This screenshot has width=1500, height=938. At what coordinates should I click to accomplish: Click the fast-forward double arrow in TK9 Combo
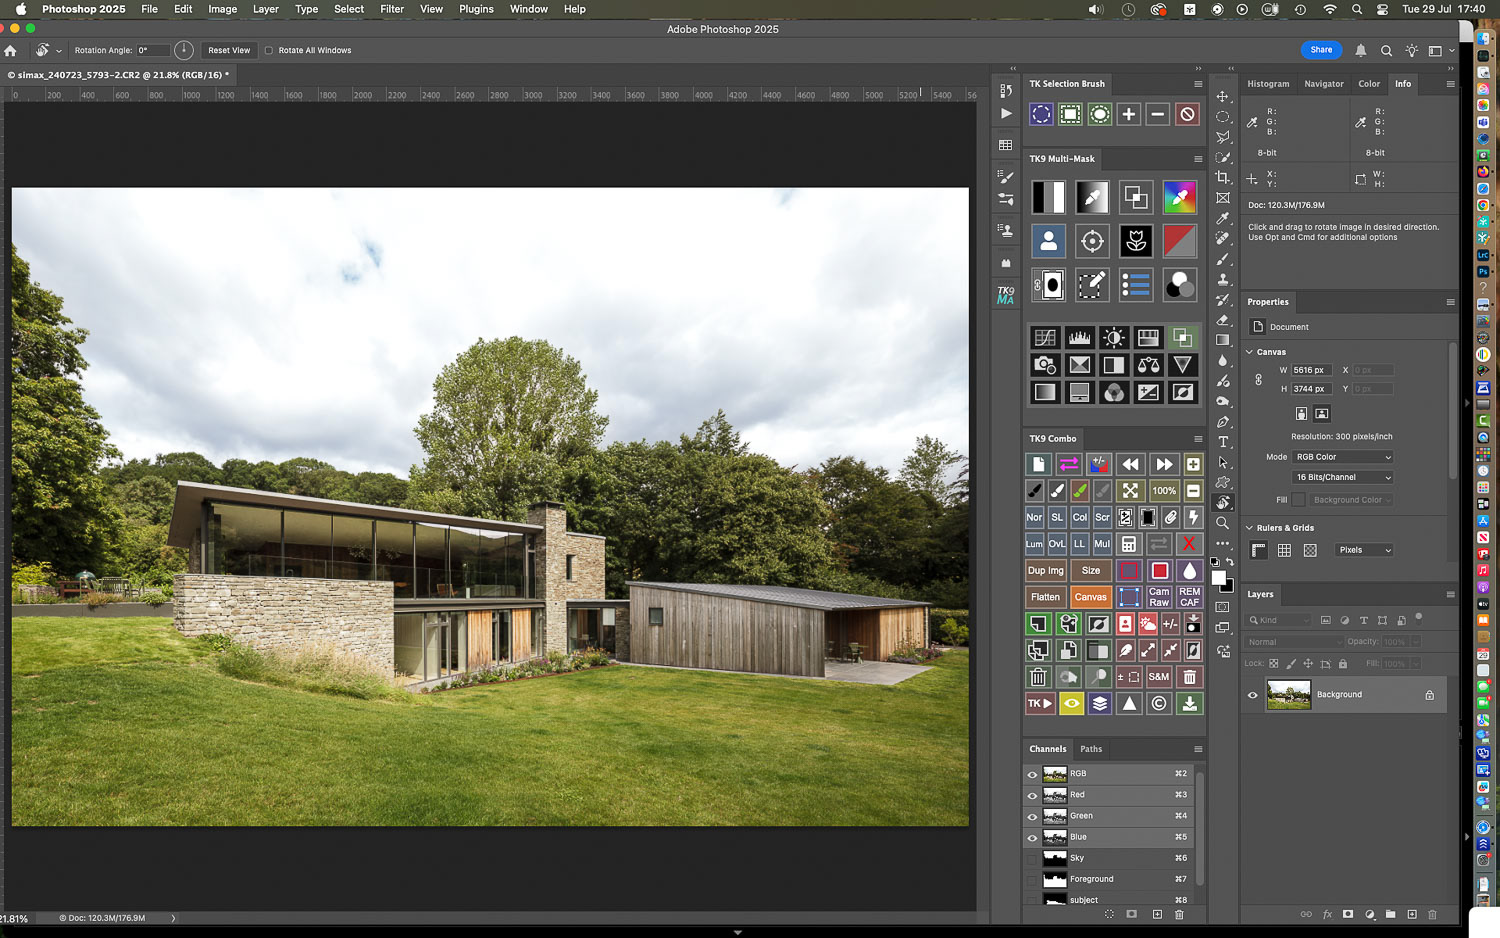click(x=1163, y=464)
